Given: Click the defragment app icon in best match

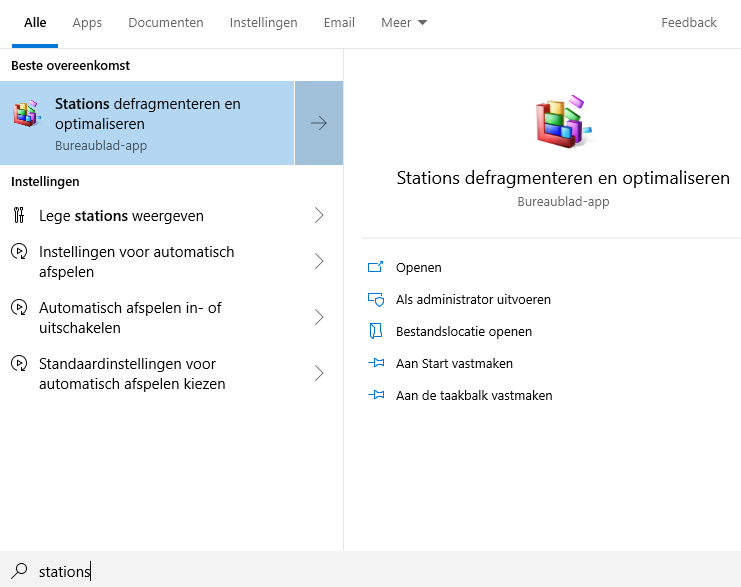Looking at the screenshot, I should coord(26,113).
